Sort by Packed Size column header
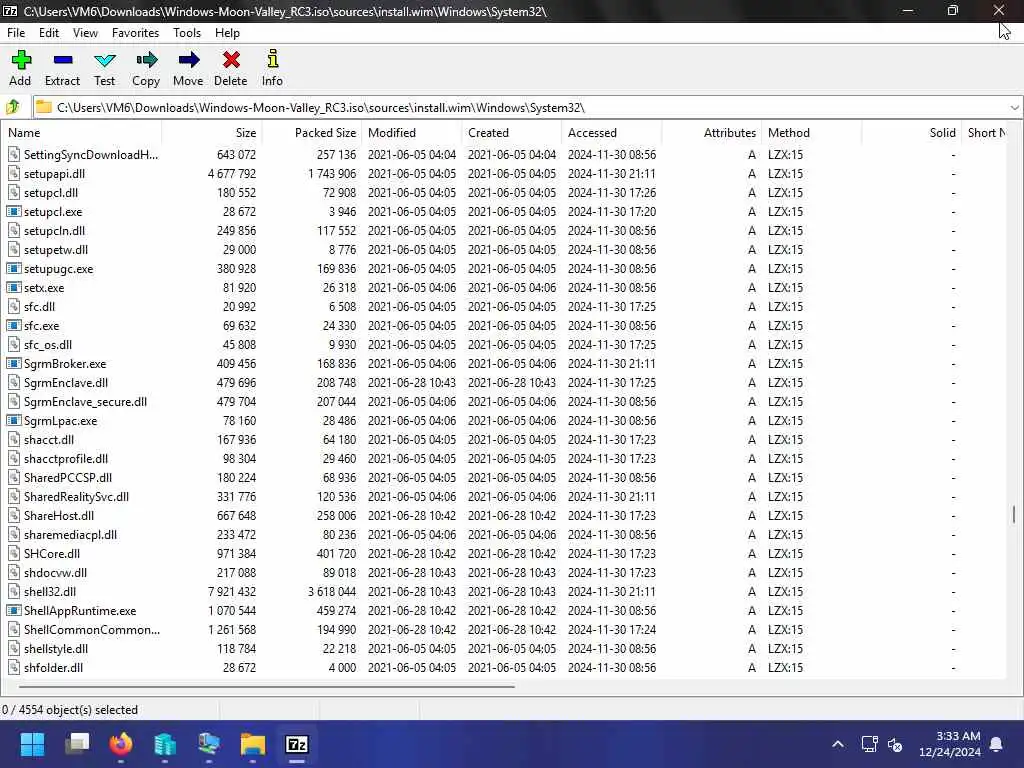This screenshot has height=768, width=1024. [x=312, y=133]
